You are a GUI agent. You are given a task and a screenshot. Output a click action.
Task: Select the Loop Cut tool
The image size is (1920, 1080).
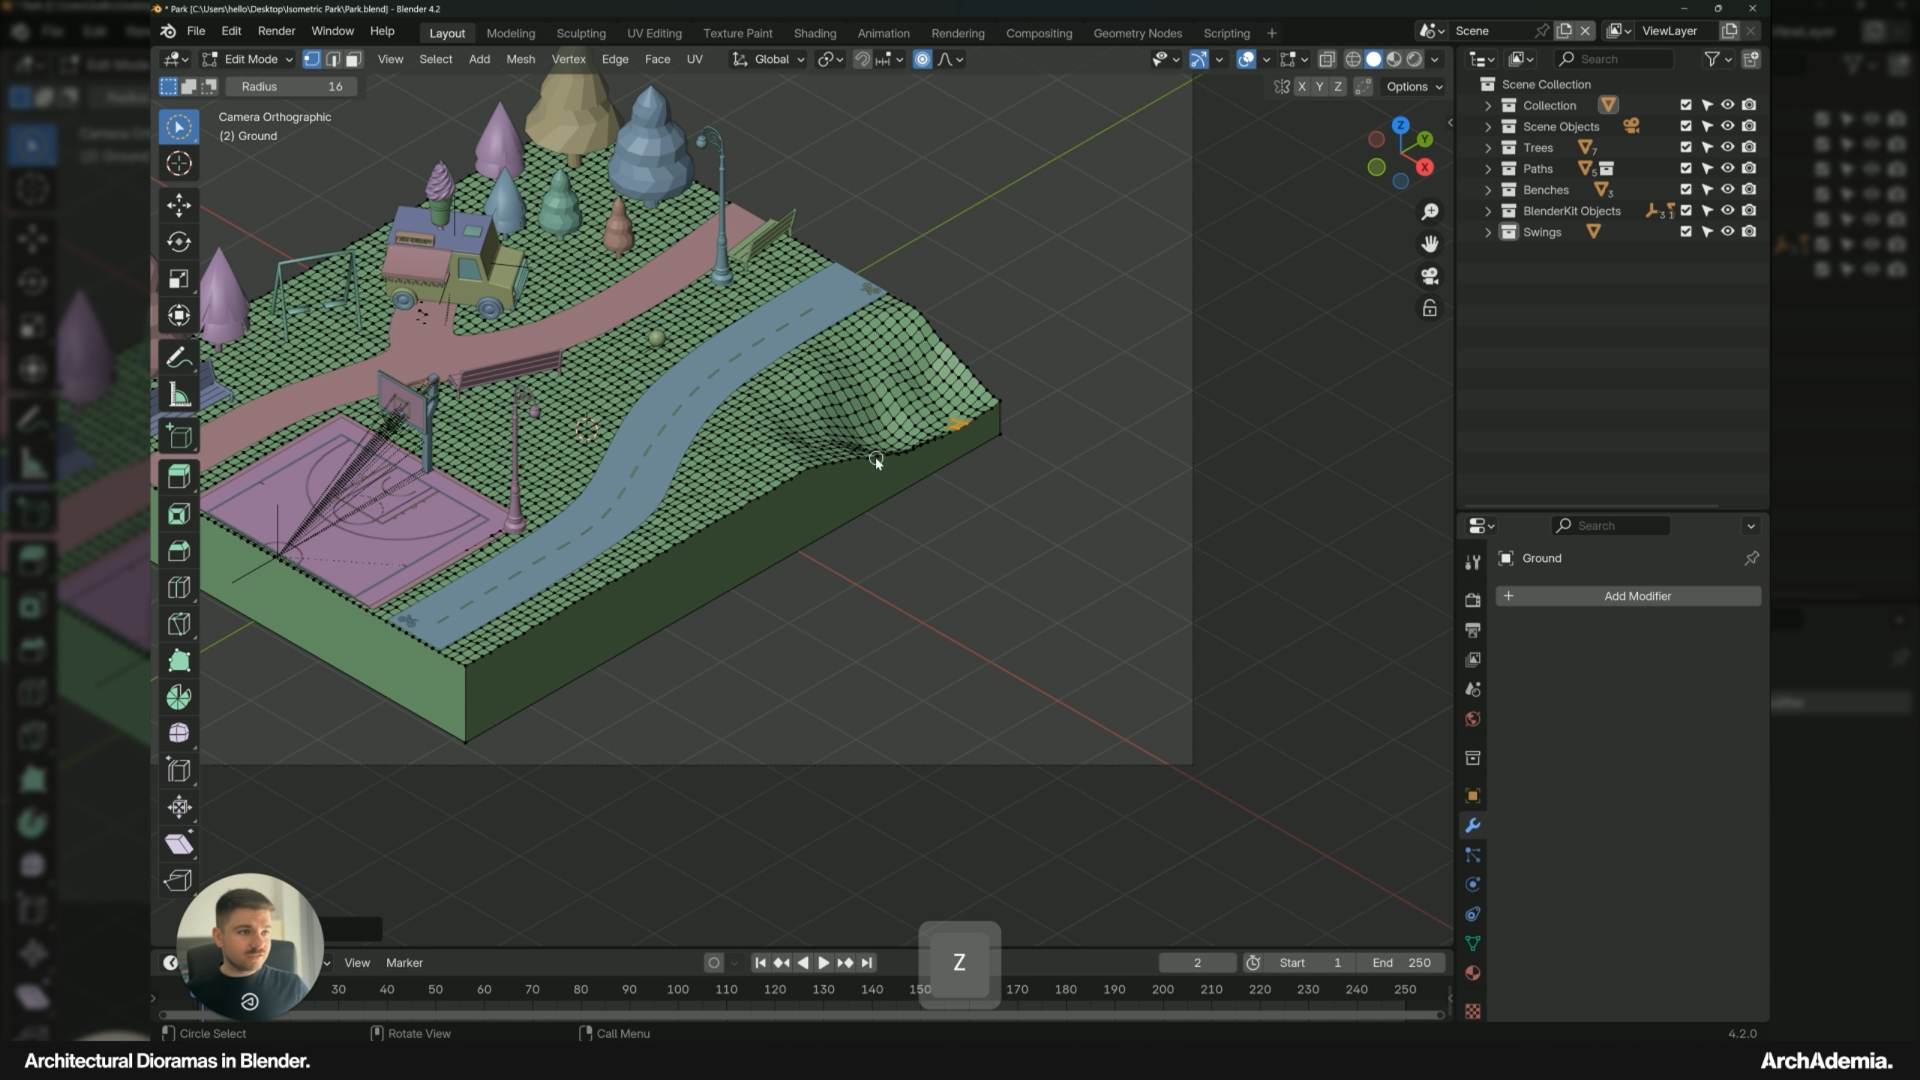pos(179,588)
